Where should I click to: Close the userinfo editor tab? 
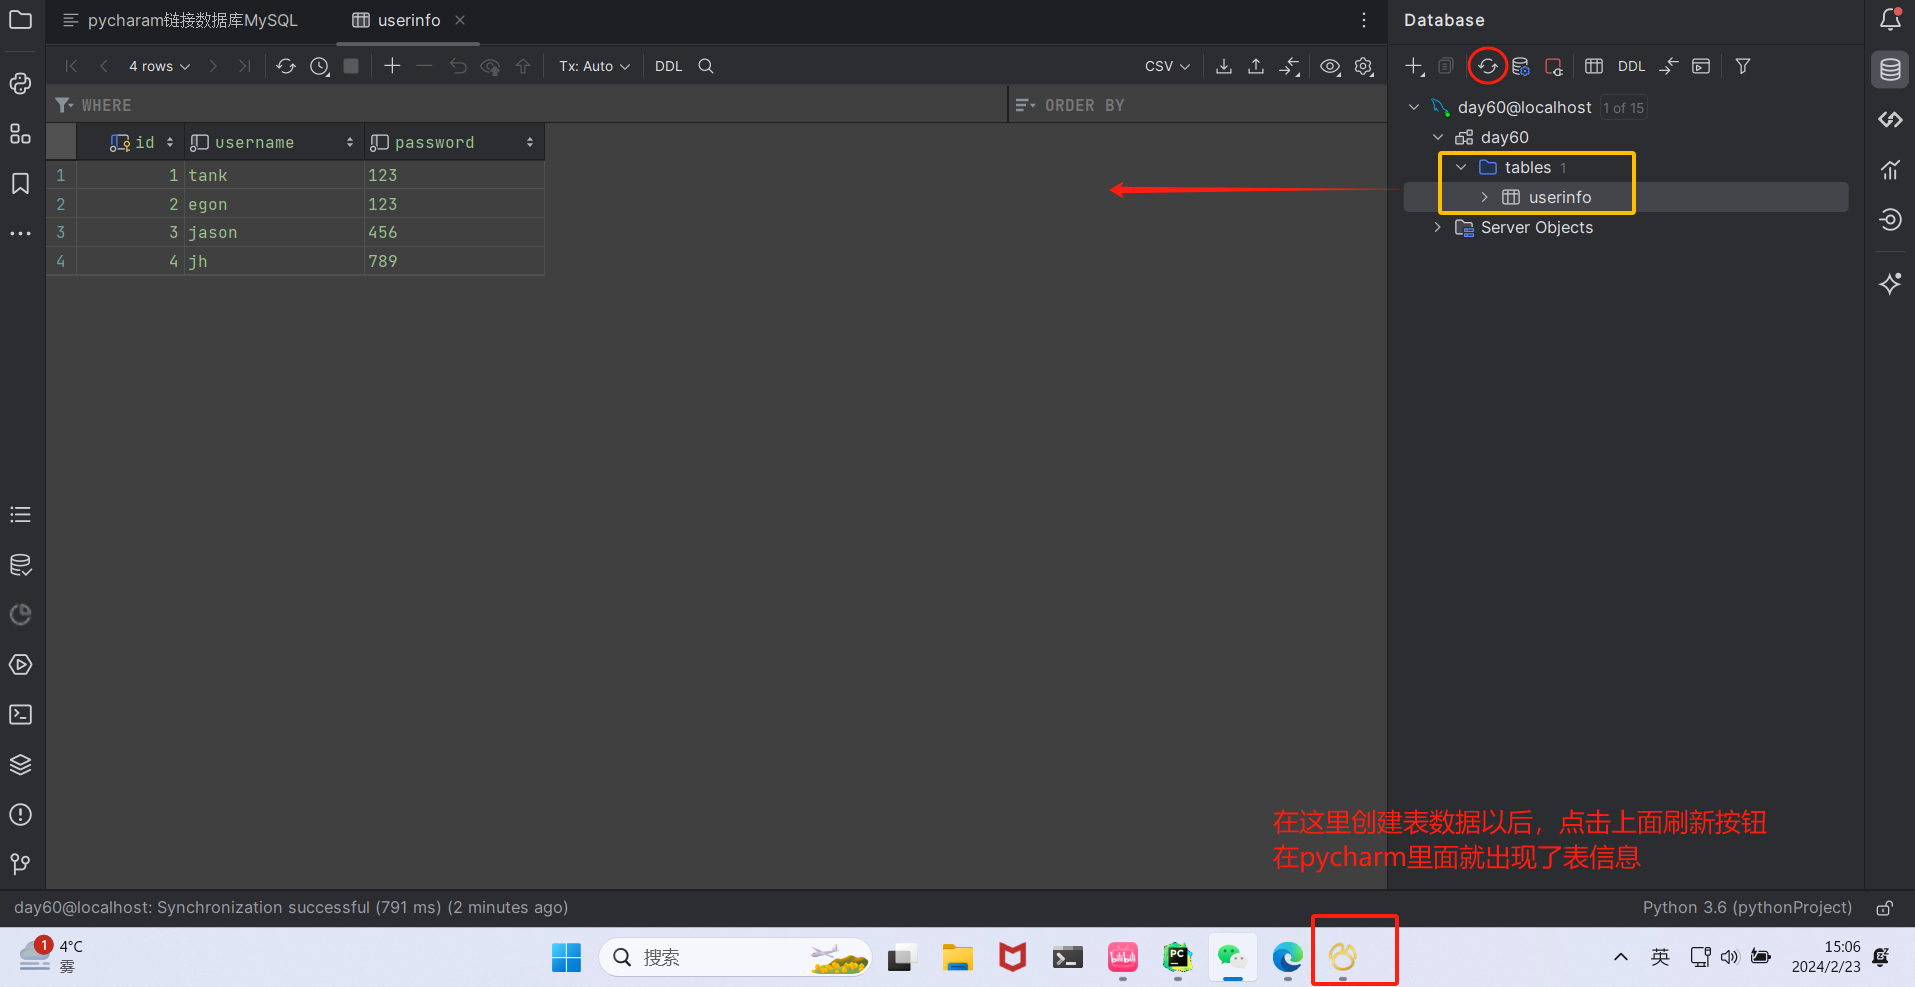460,20
